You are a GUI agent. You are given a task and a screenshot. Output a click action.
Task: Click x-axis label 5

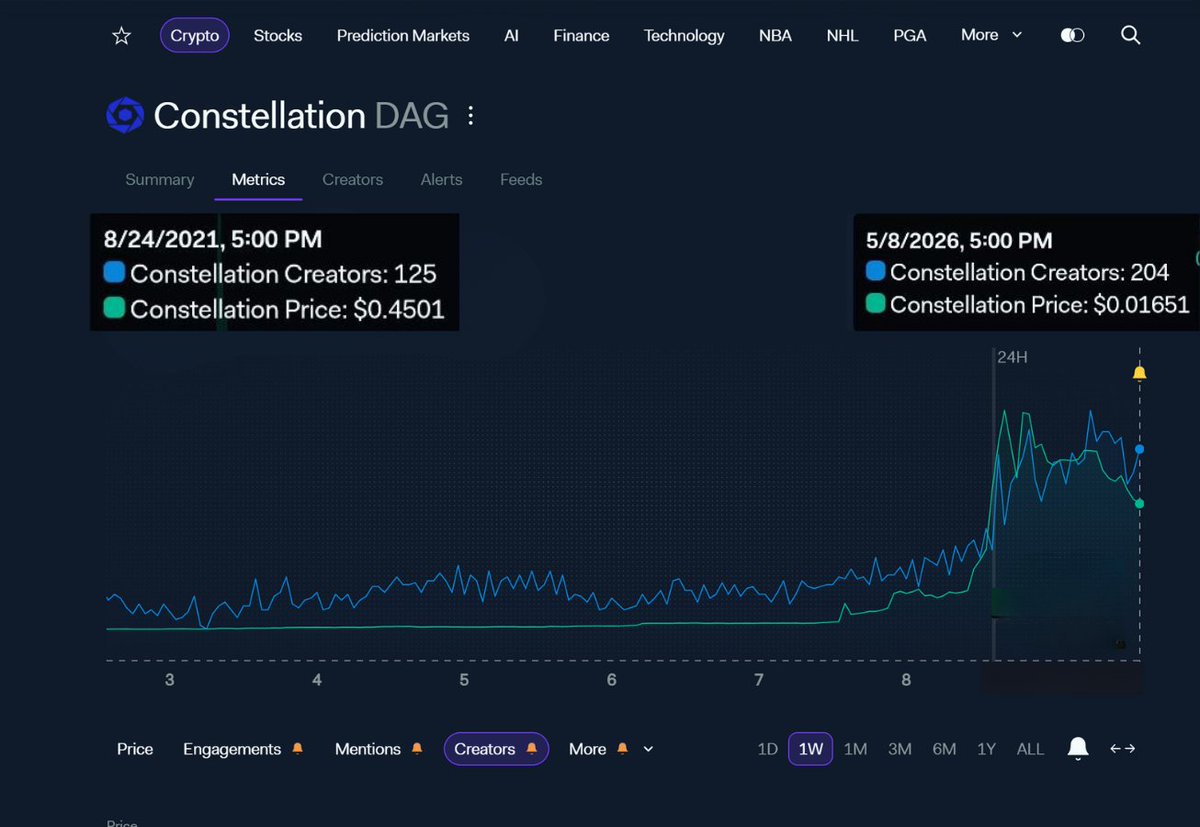pyautogui.click(x=464, y=680)
